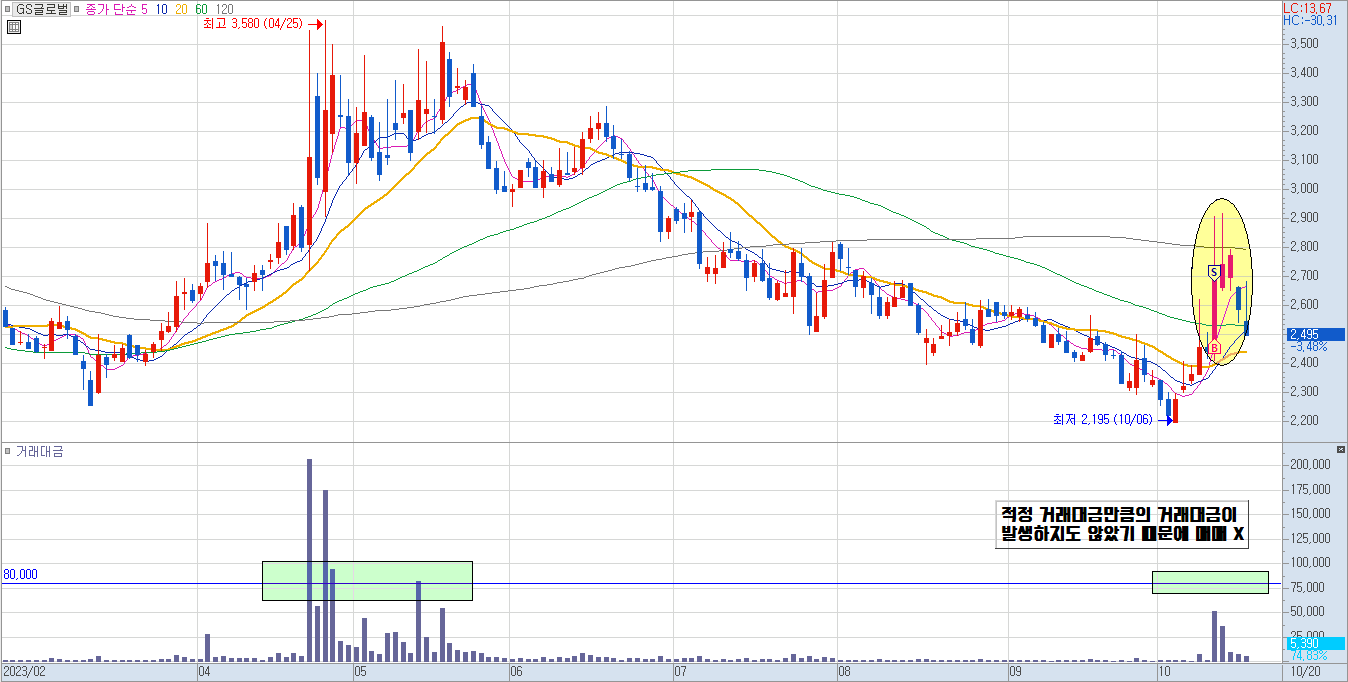Click the 200,000 volume axis value
1348x682 pixels.
[x=1308, y=466]
